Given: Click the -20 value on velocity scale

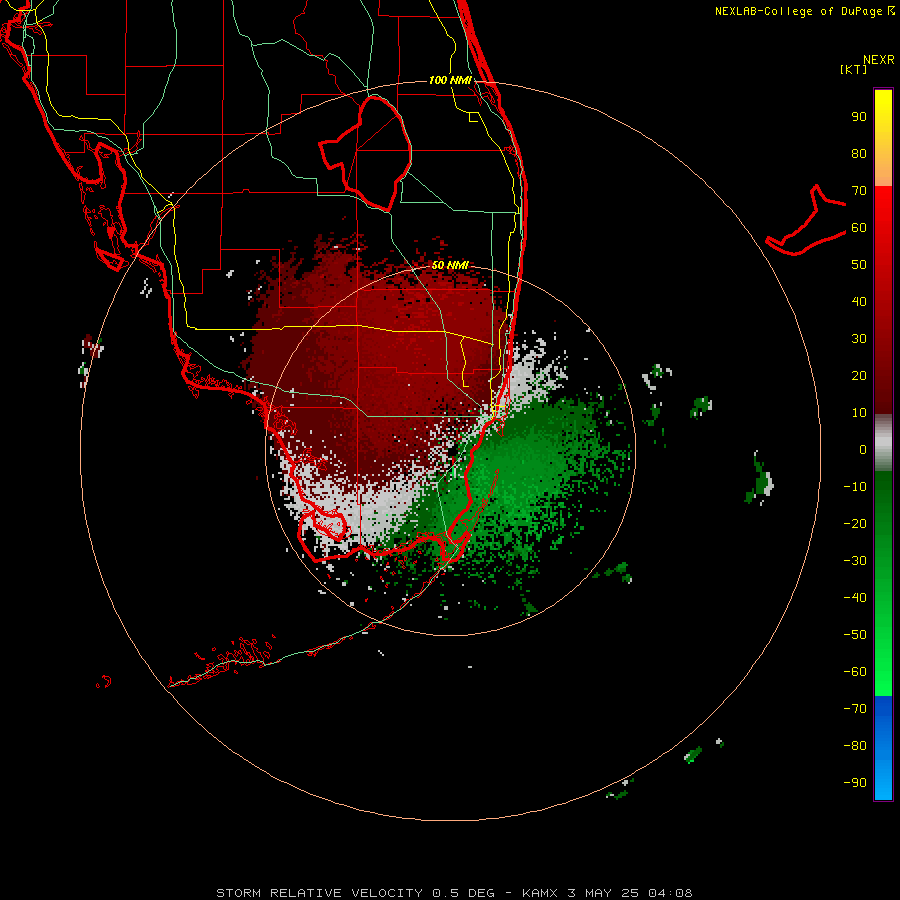Looking at the screenshot, I should pos(855,524).
